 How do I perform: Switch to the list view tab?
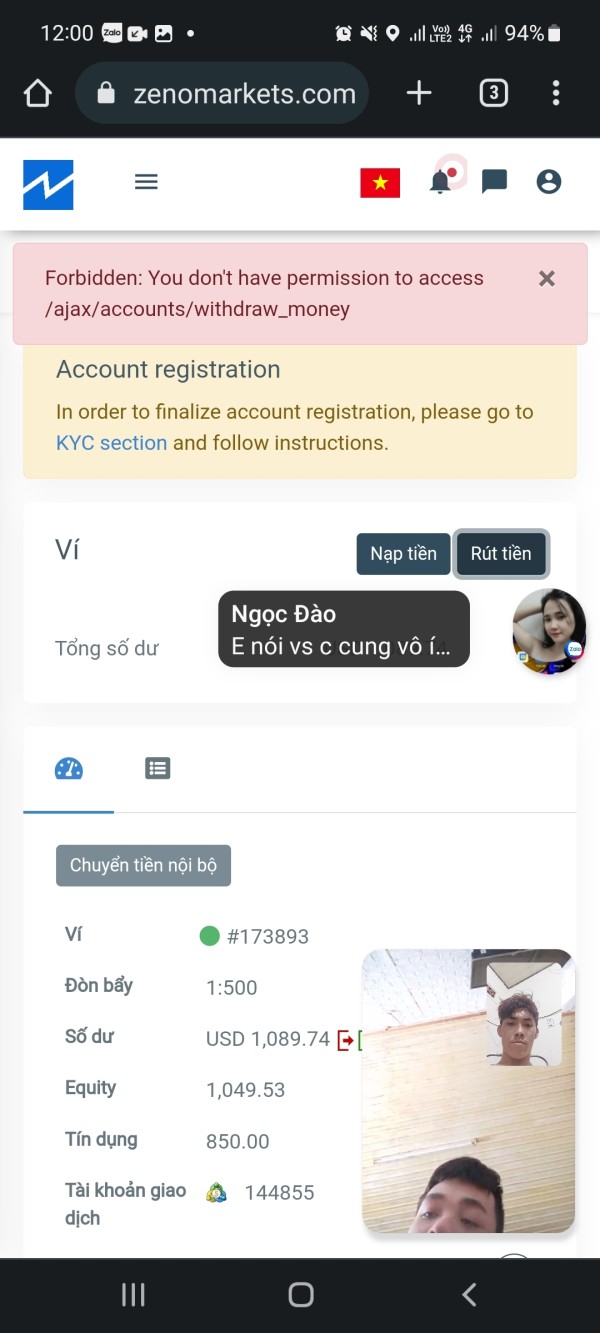point(158,768)
